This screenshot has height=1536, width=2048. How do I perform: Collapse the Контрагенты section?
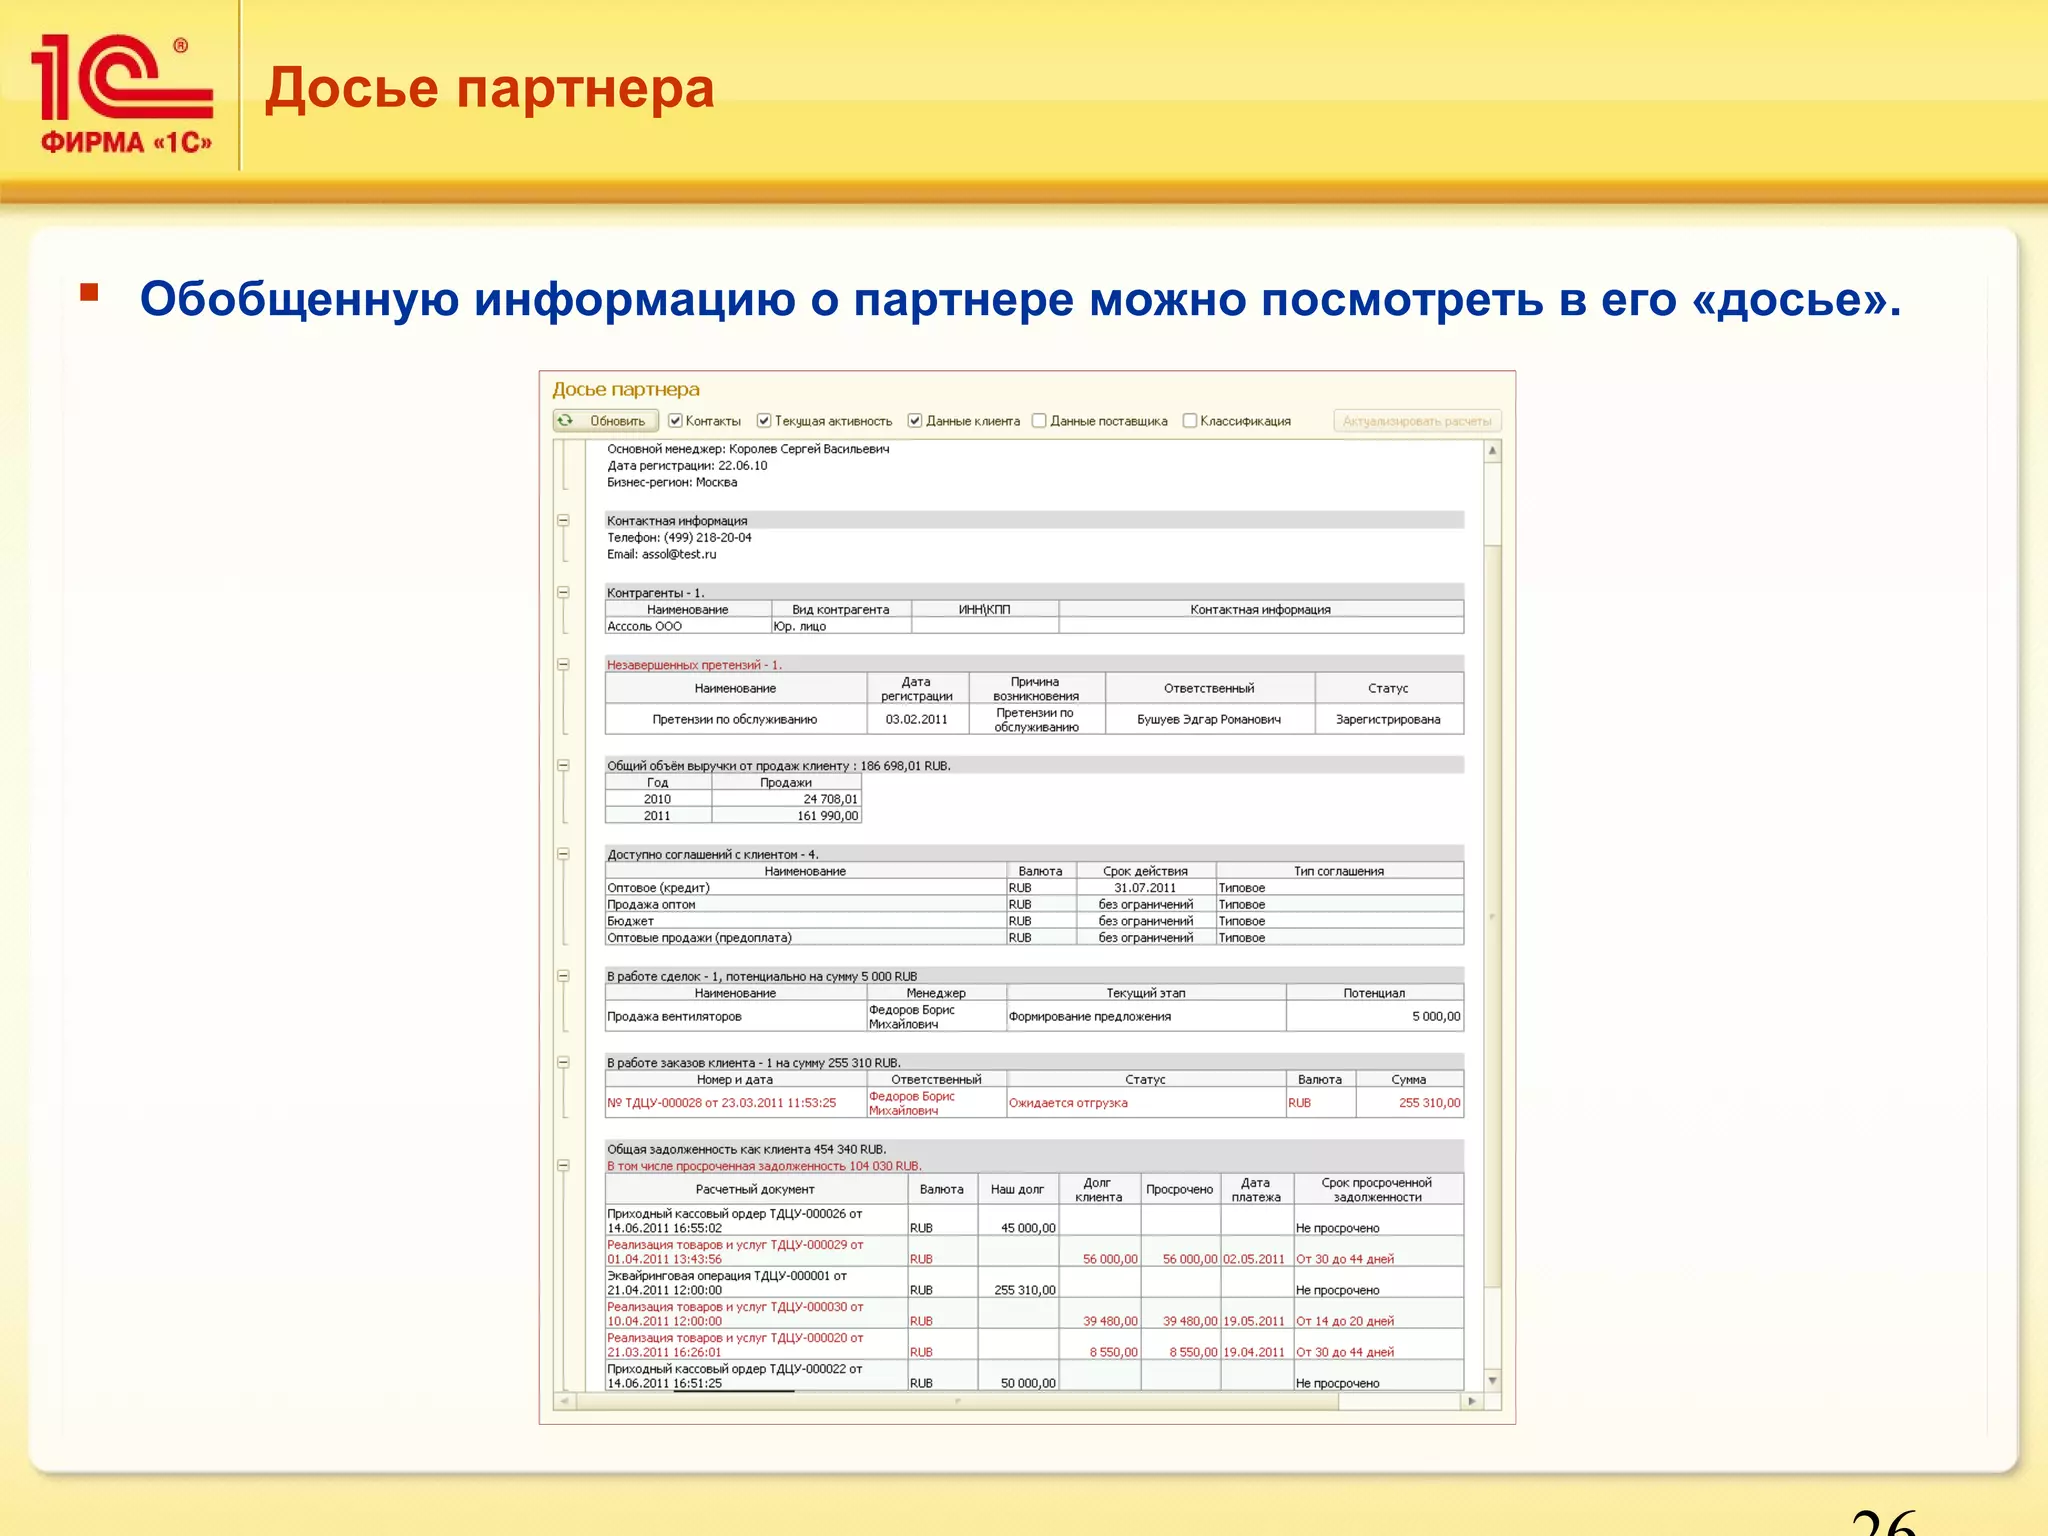click(x=563, y=592)
